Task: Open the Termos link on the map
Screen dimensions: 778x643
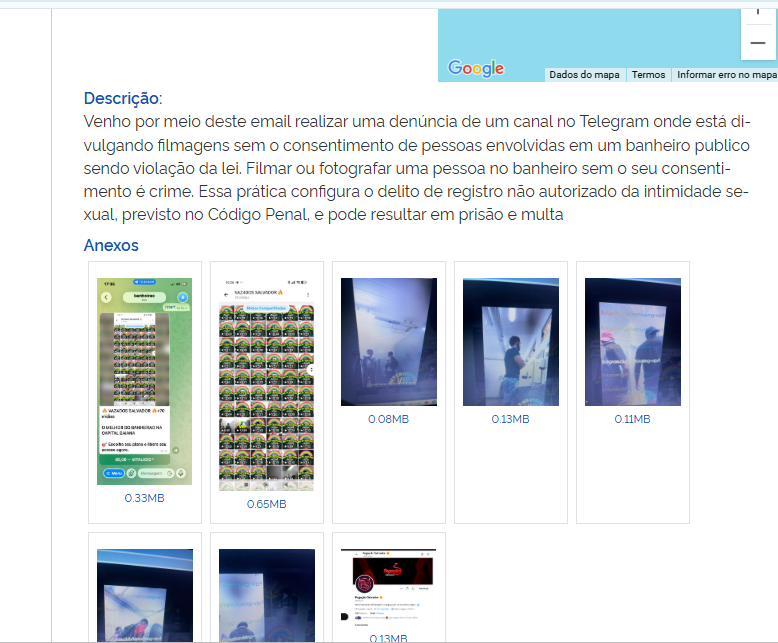Action: coord(648,75)
